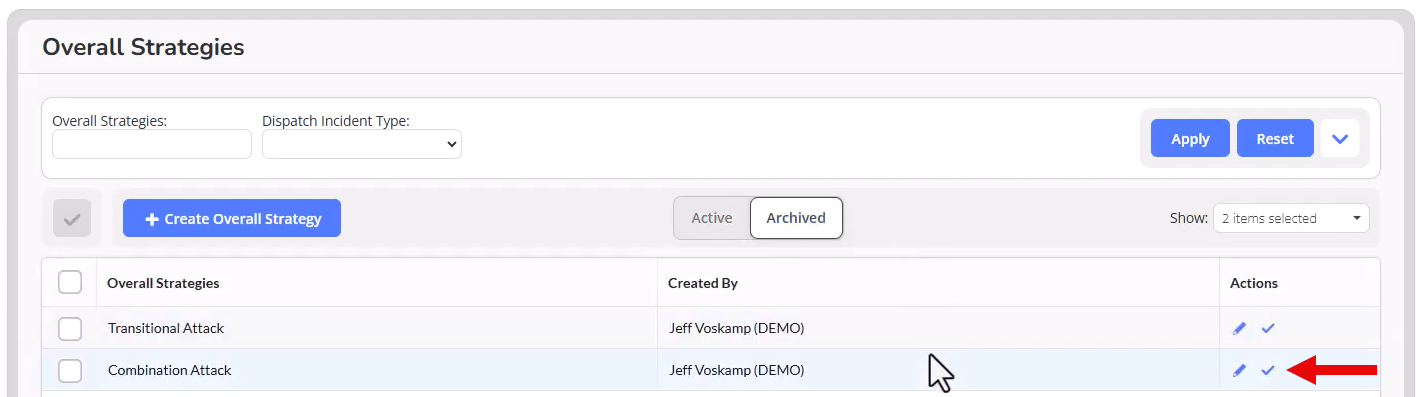The width and height of the screenshot is (1416, 397).
Task: Switch to the Active tab
Action: tap(712, 218)
